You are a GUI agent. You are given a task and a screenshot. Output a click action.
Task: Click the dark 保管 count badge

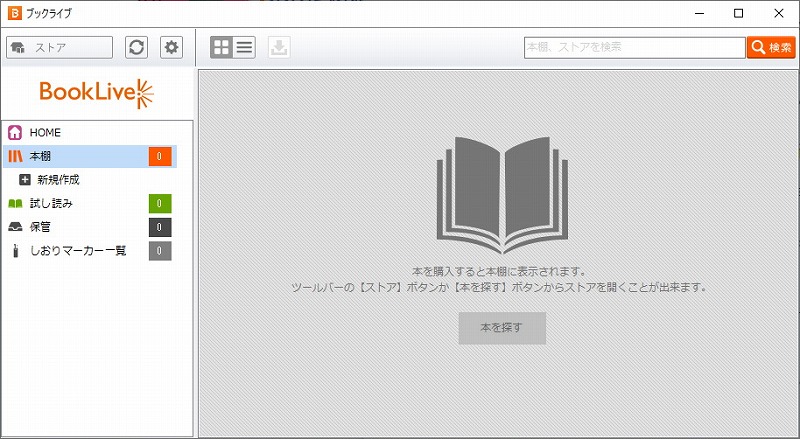[x=160, y=227]
